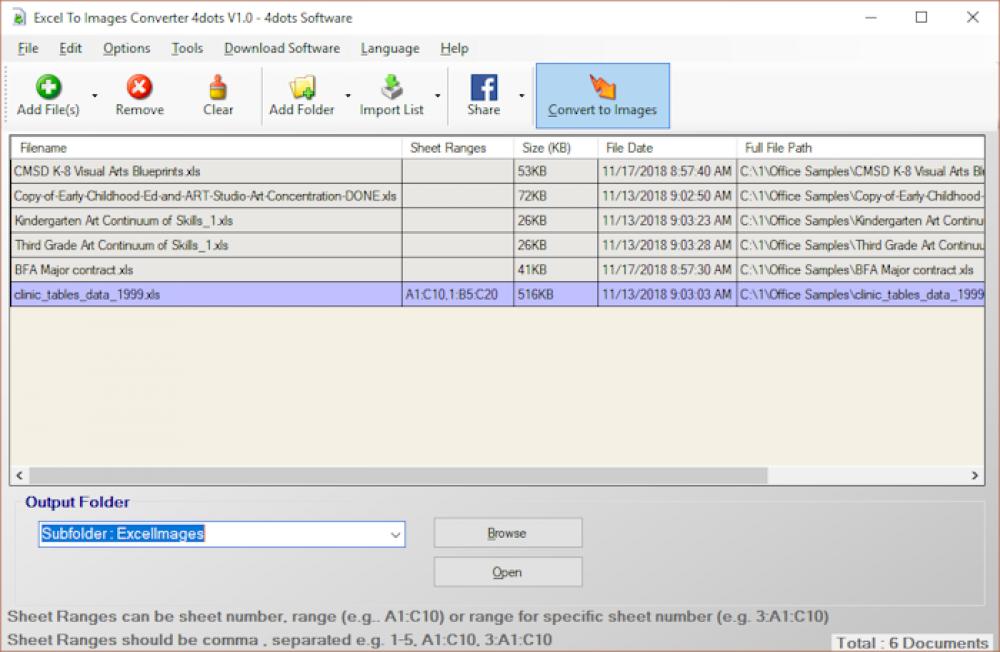
Task: Open the Download Software menu
Action: point(282,48)
